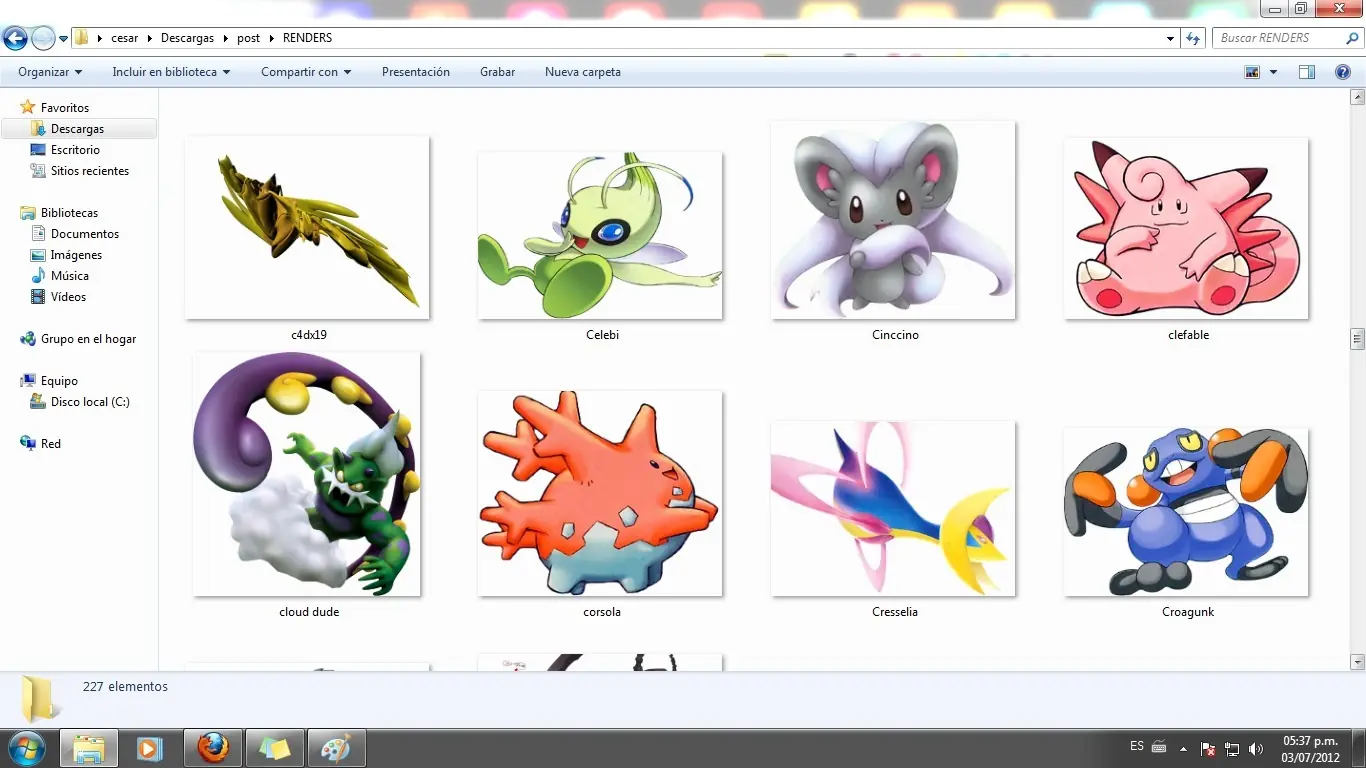Open Firefox from the taskbar
The width and height of the screenshot is (1366, 768).
[212, 747]
